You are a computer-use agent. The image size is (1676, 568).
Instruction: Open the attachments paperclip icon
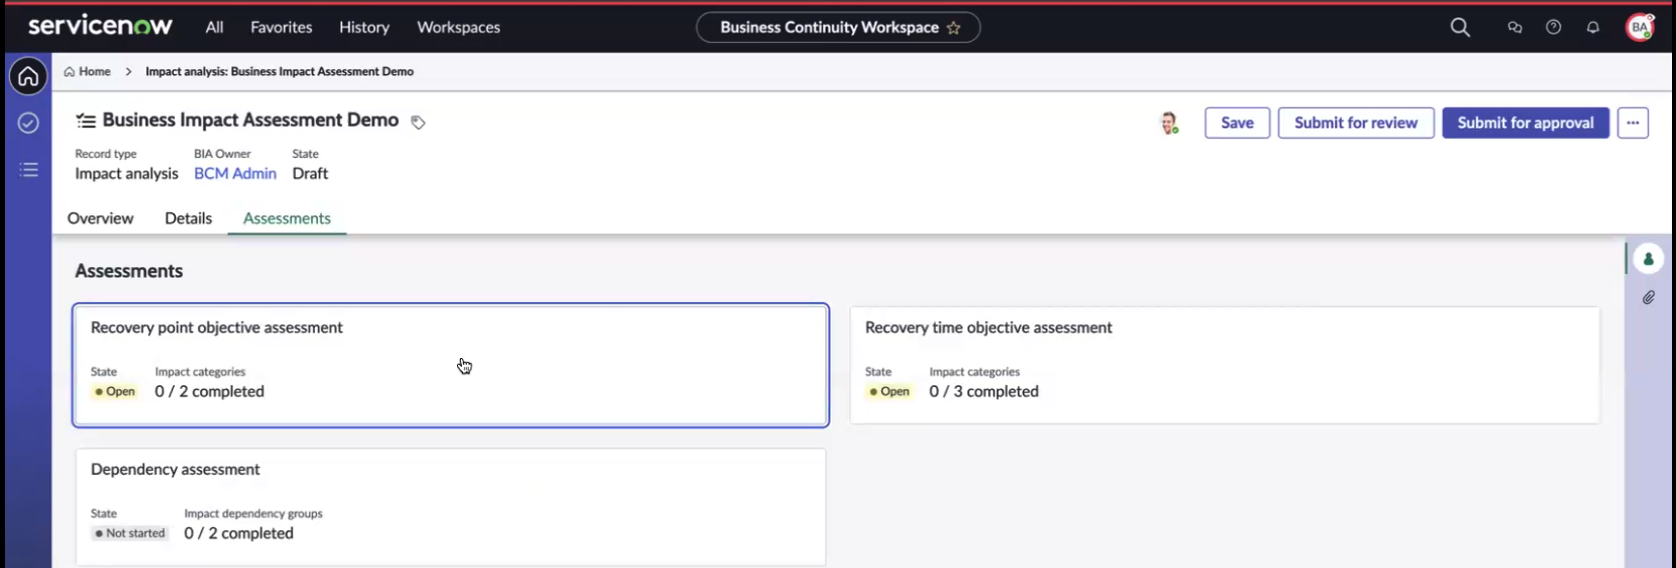(1648, 297)
